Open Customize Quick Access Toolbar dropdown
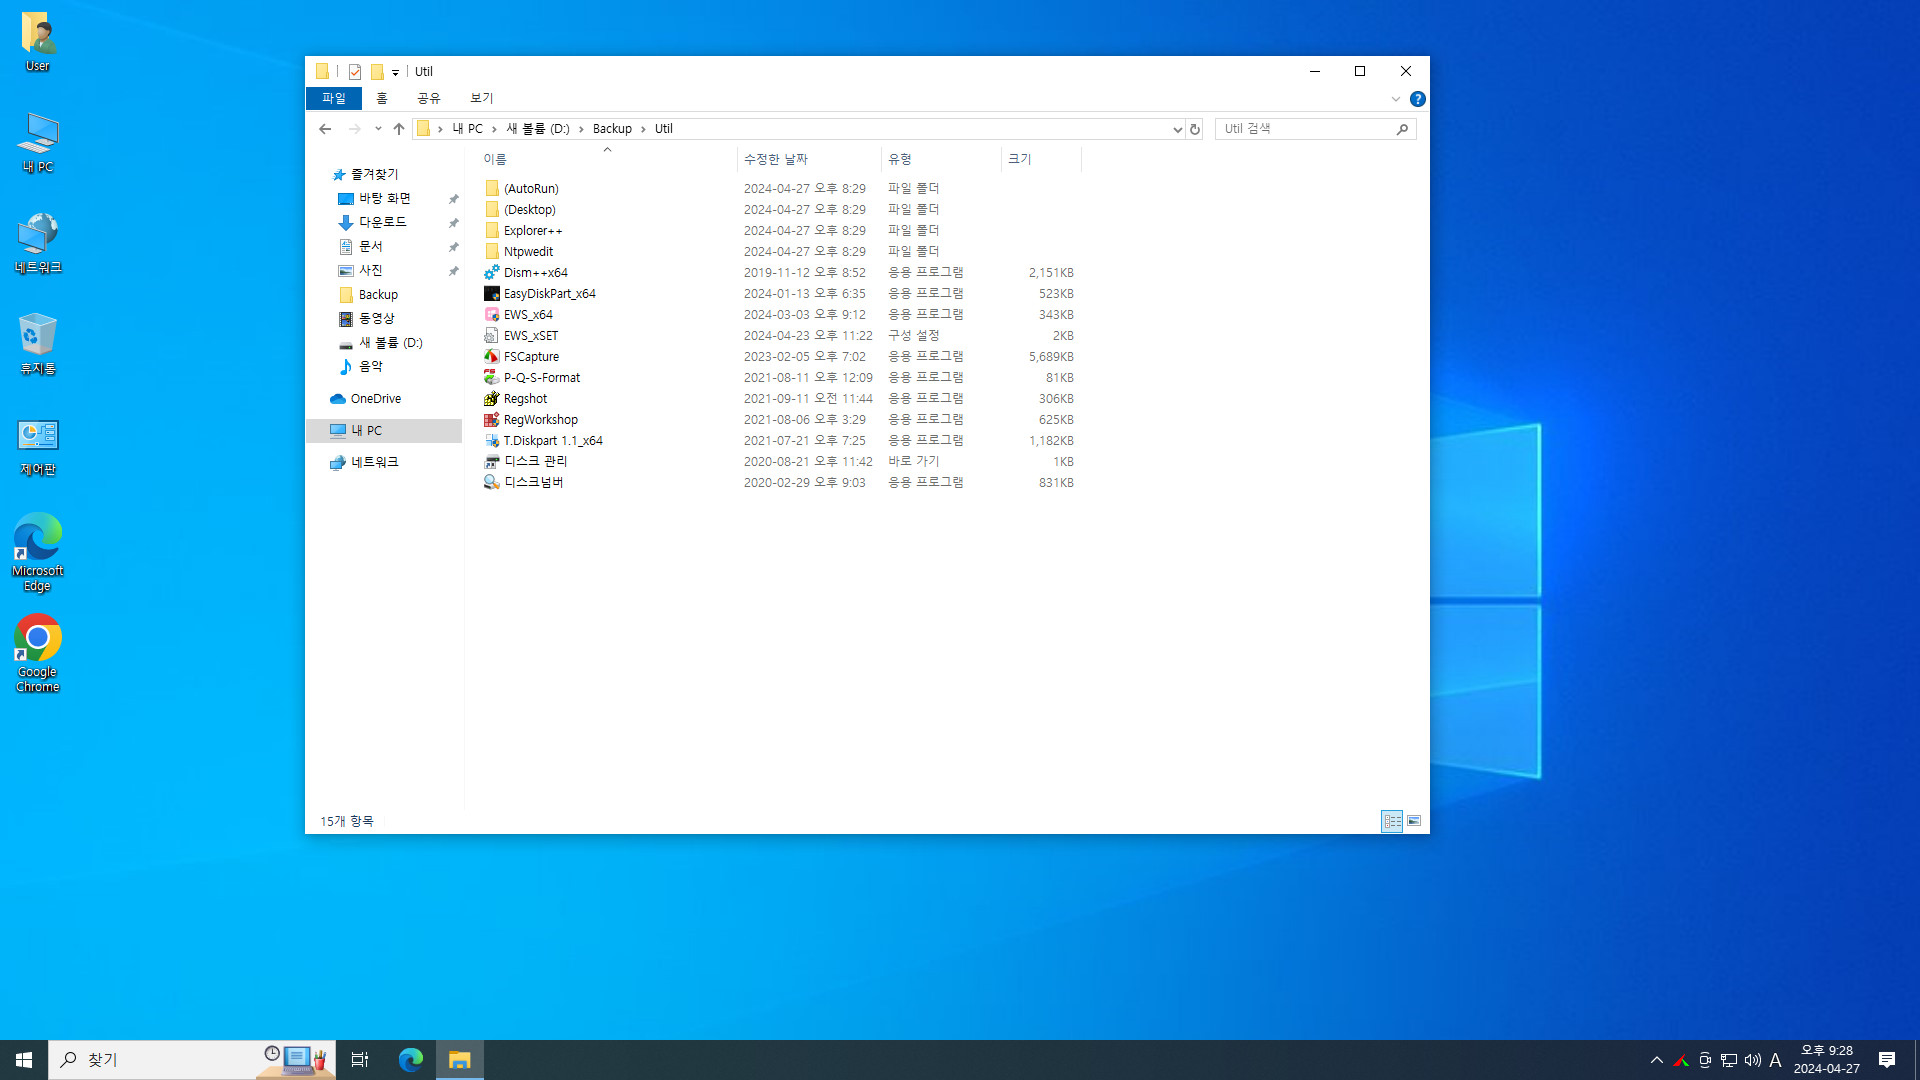Image resolution: width=1920 pixels, height=1080 pixels. point(395,72)
